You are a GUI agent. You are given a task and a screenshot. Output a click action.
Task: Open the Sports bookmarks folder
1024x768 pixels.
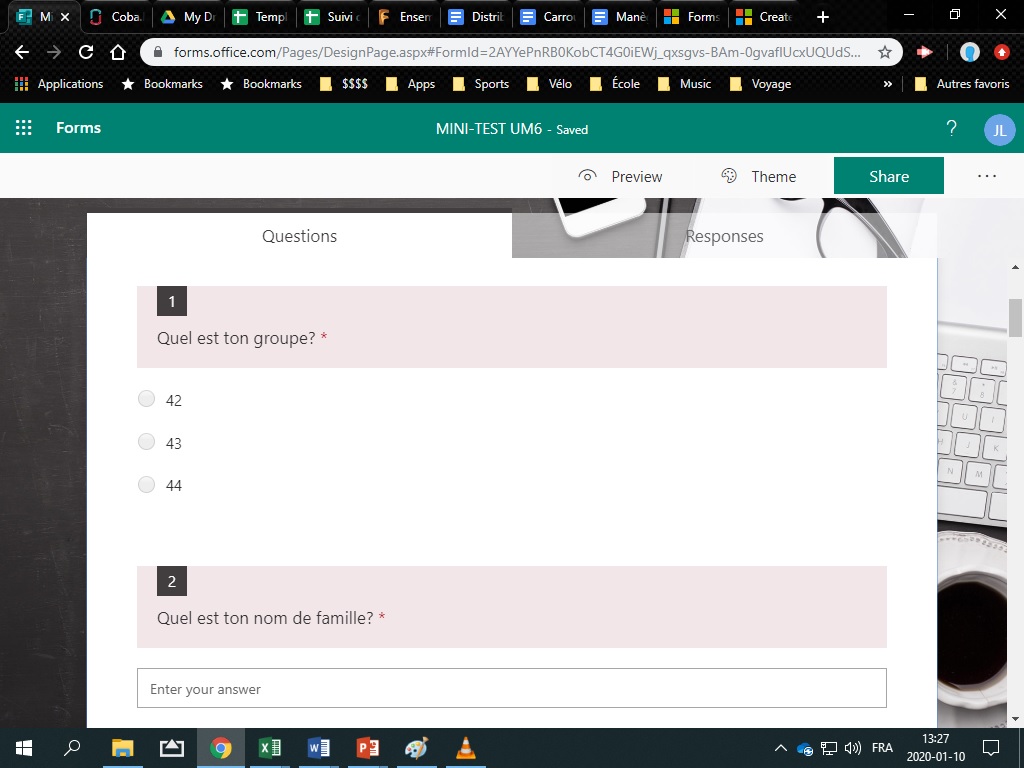pyautogui.click(x=481, y=84)
